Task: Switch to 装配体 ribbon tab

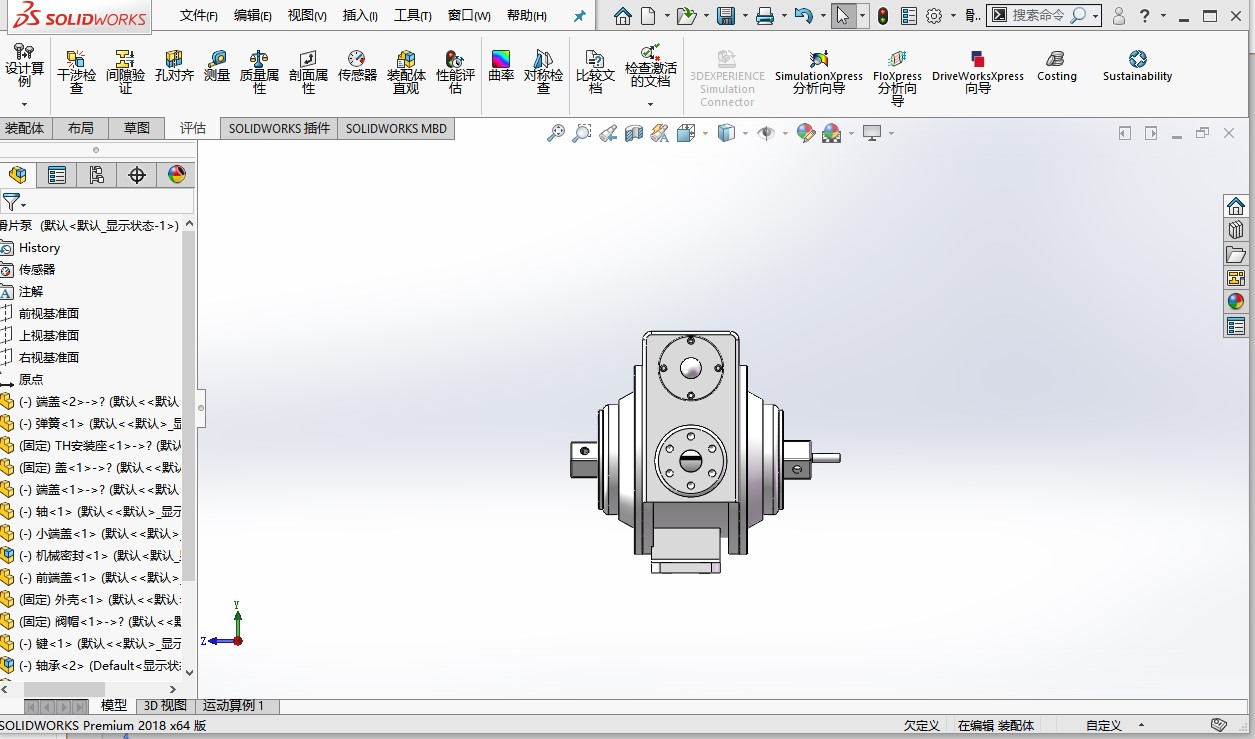Action: point(25,128)
